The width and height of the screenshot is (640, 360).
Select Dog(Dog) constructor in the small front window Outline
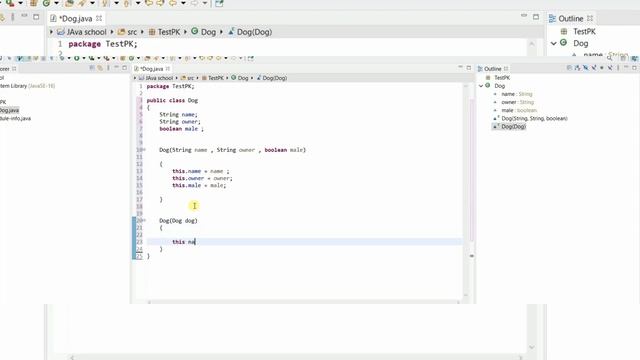[513, 127]
